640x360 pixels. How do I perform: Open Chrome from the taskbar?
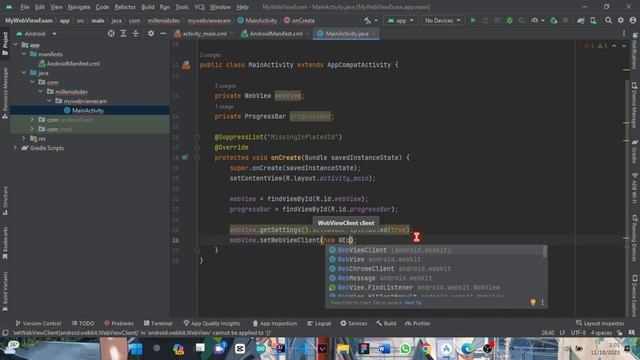pos(426,349)
